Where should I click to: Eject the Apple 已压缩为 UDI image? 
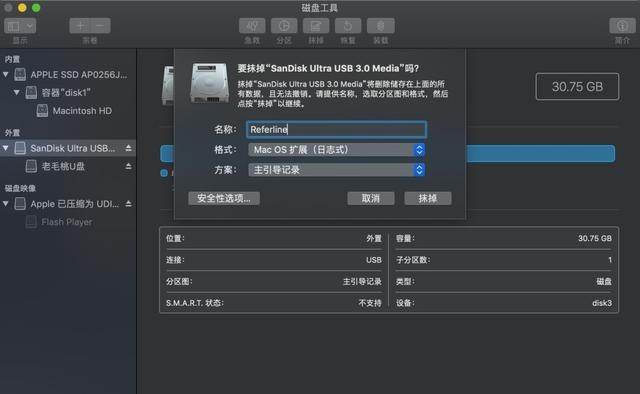[x=129, y=203]
